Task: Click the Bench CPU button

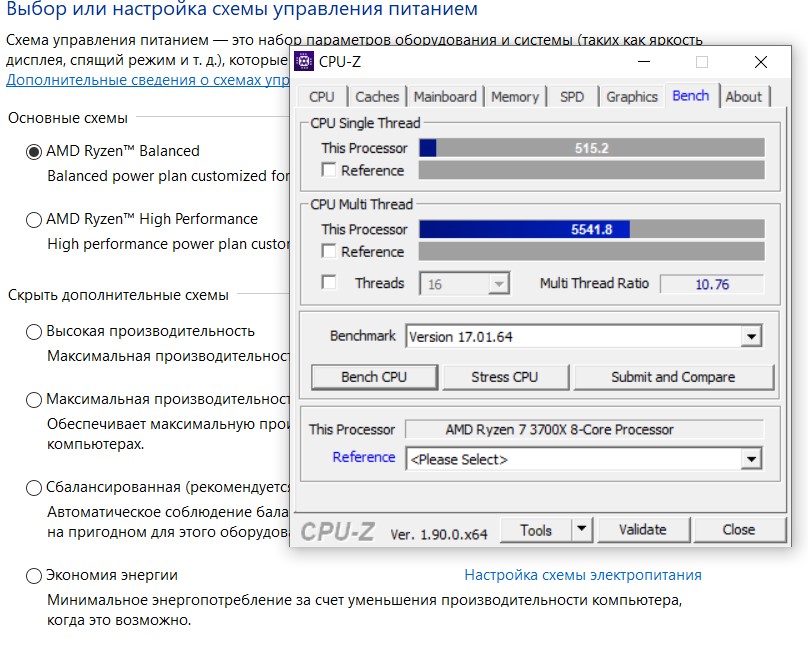Action: 374,377
